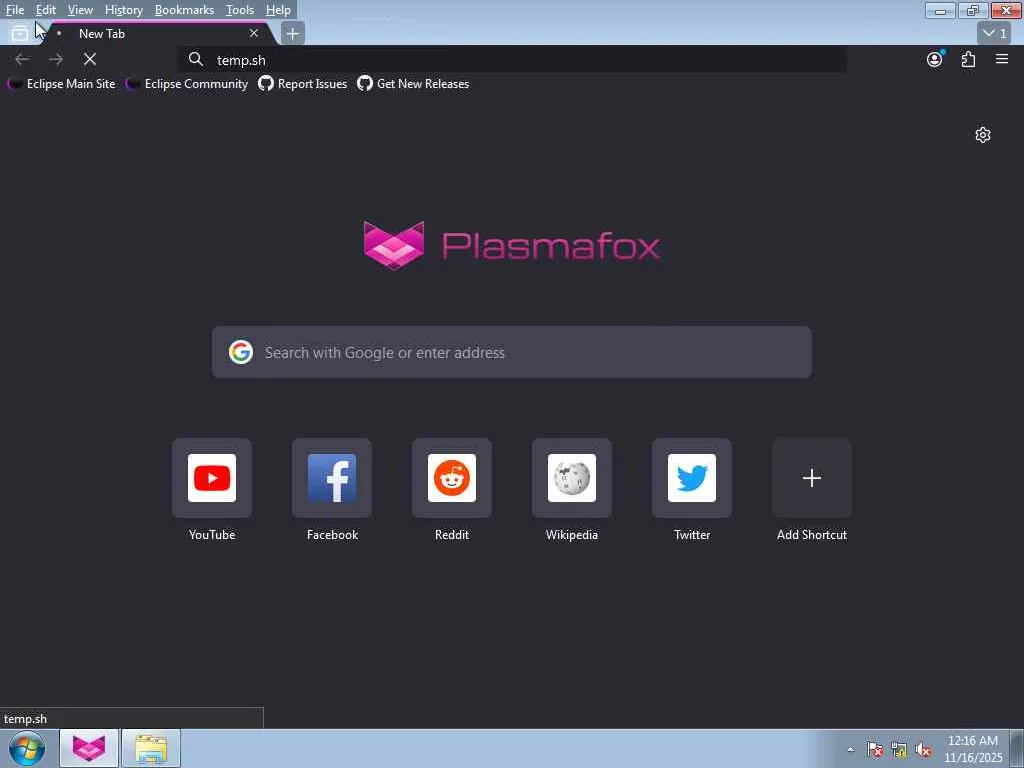Screen dimensions: 1024x768
Task: Click the muted volume tray icon
Action: (x=923, y=750)
